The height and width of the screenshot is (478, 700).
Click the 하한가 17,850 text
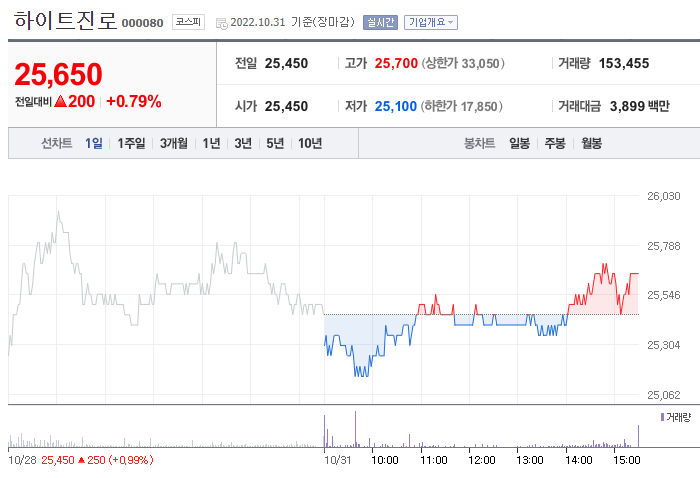[462, 106]
